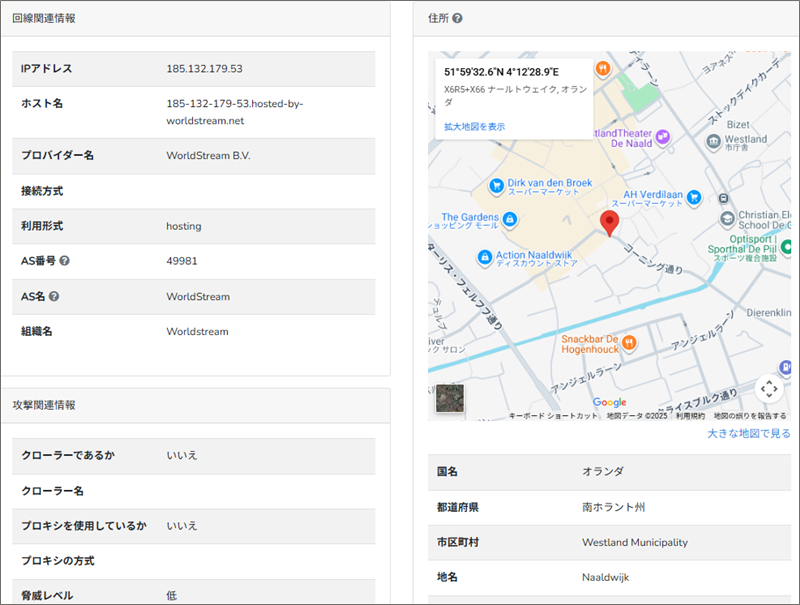Click the Google logo on the map
Screen dimensions: 800x605
pos(609,402)
